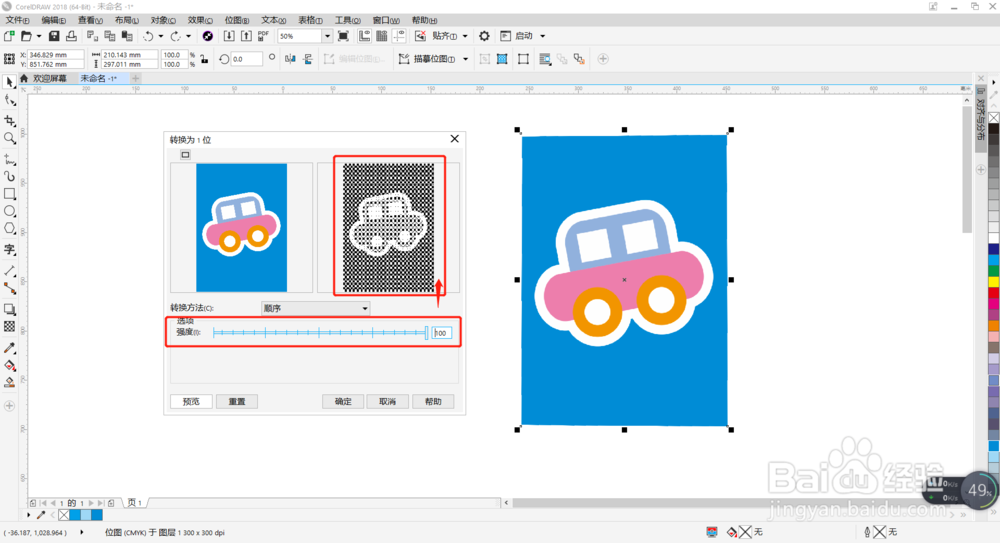This screenshot has height=543, width=1000.
Task: Open the 工具 menu
Action: (348, 20)
